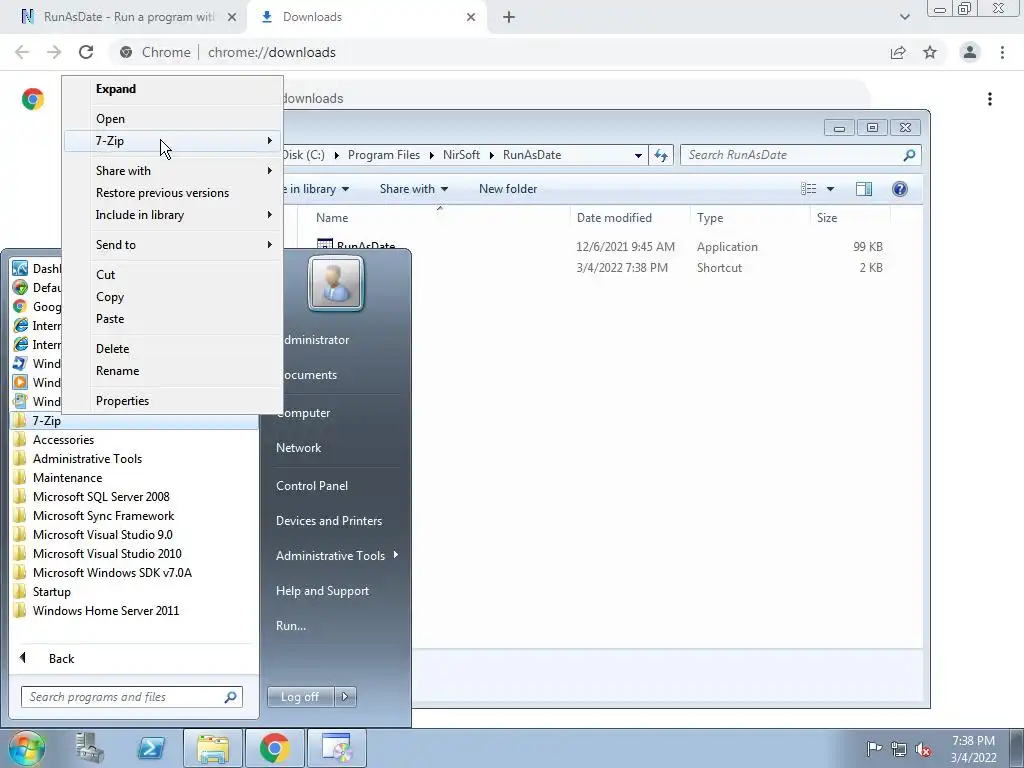This screenshot has height=768, width=1024.
Task: Click Explorer's refresh address button
Action: point(661,155)
